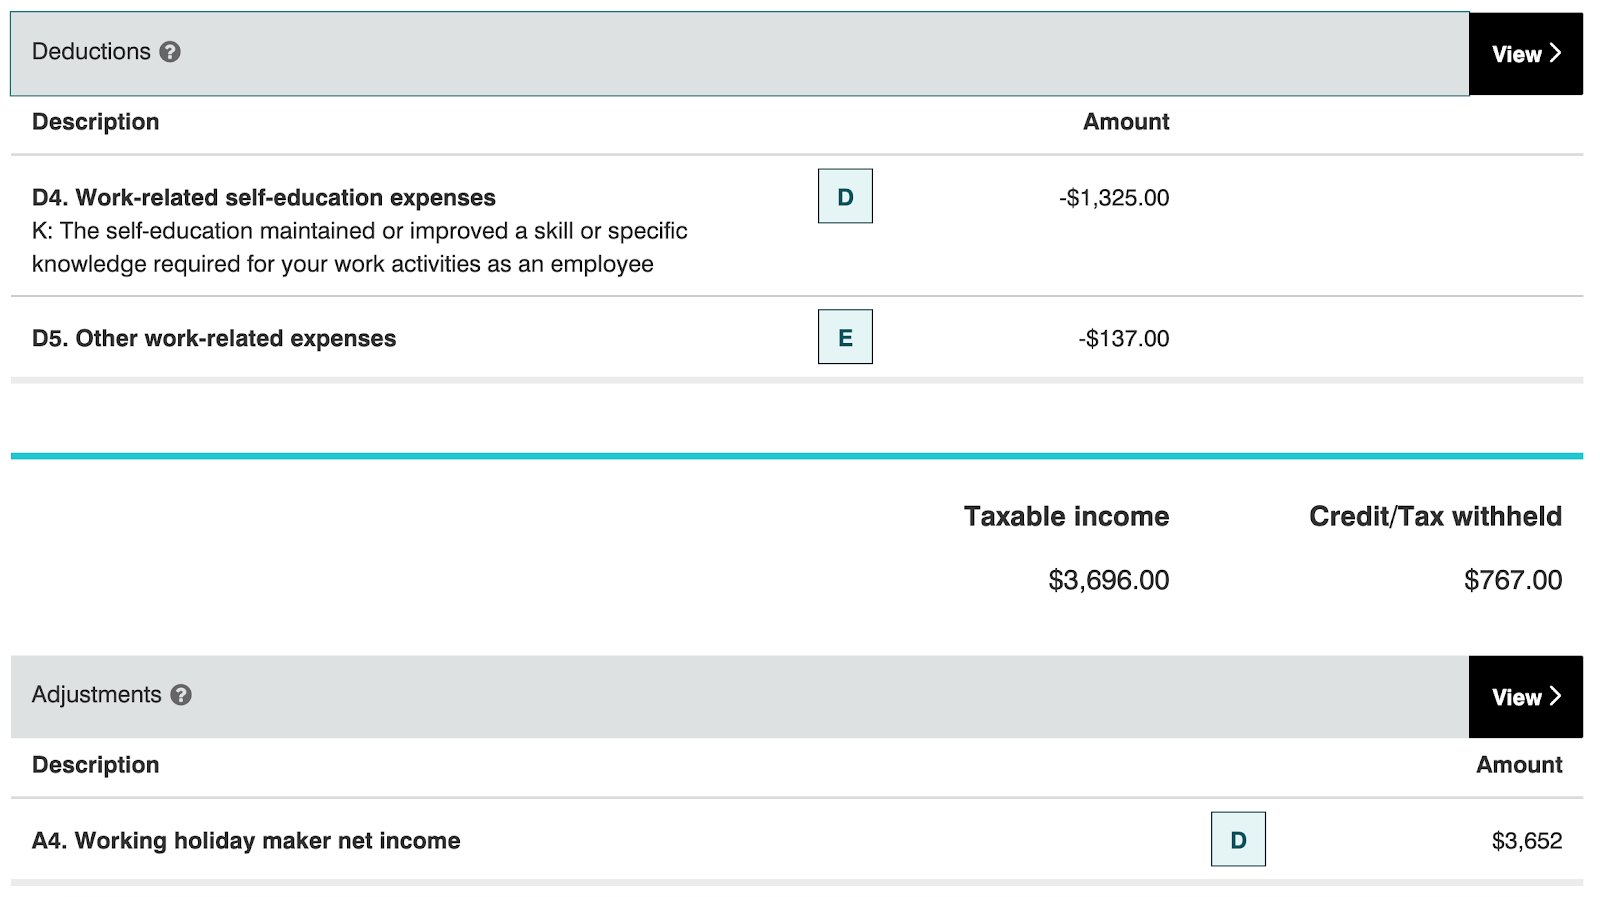The image size is (1600, 897).
Task: Click the D badge on the self-education row
Action: [845, 196]
